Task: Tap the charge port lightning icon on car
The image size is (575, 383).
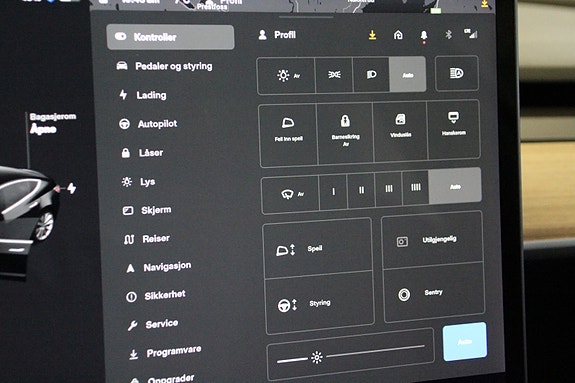Action: pos(72,188)
